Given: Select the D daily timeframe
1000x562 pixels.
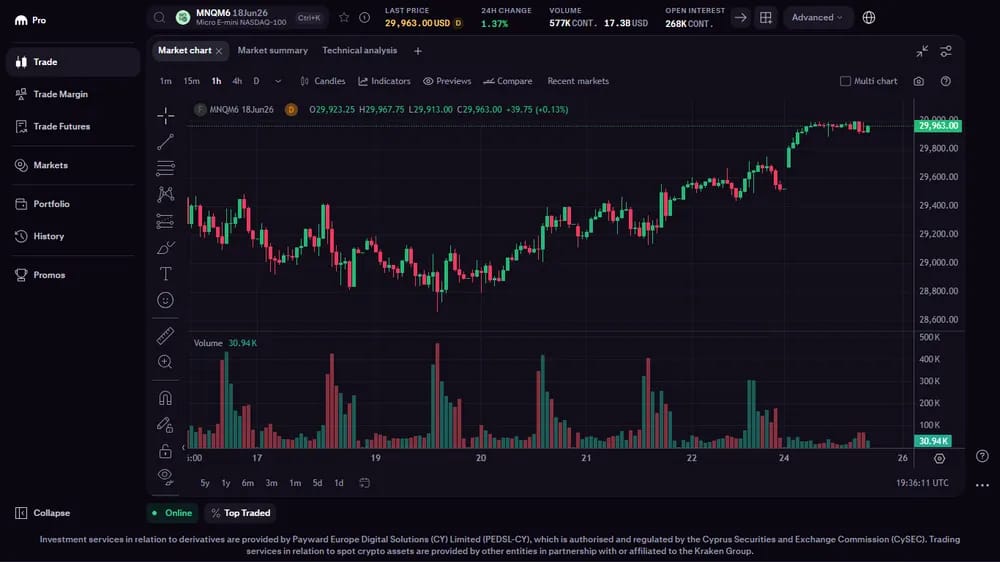Looking at the screenshot, I should 256,81.
